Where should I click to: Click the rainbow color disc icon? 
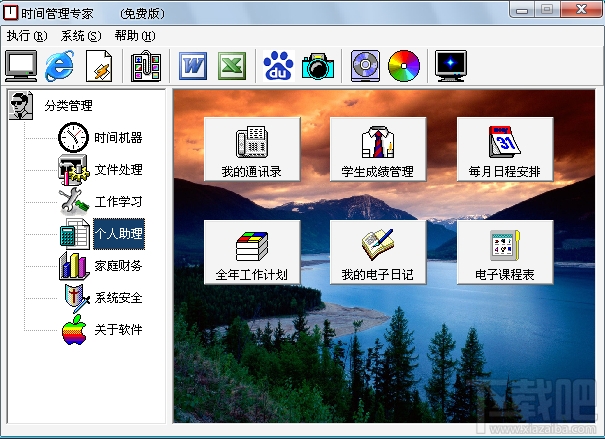coord(404,66)
